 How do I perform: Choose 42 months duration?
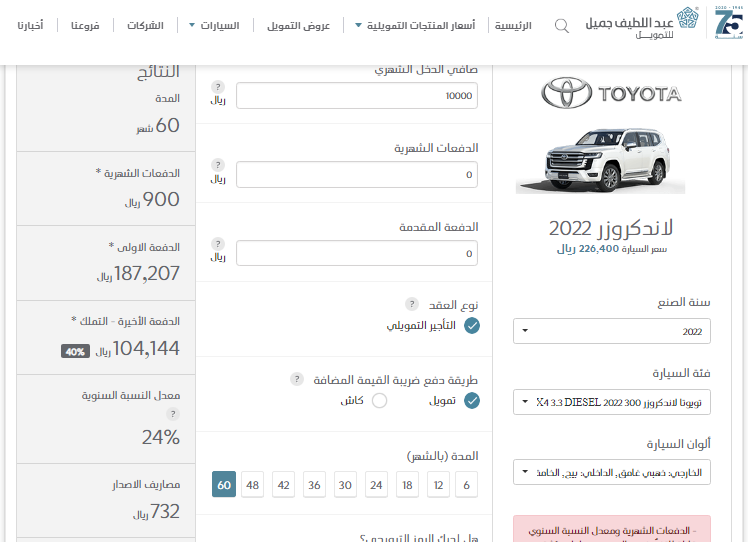(x=283, y=485)
